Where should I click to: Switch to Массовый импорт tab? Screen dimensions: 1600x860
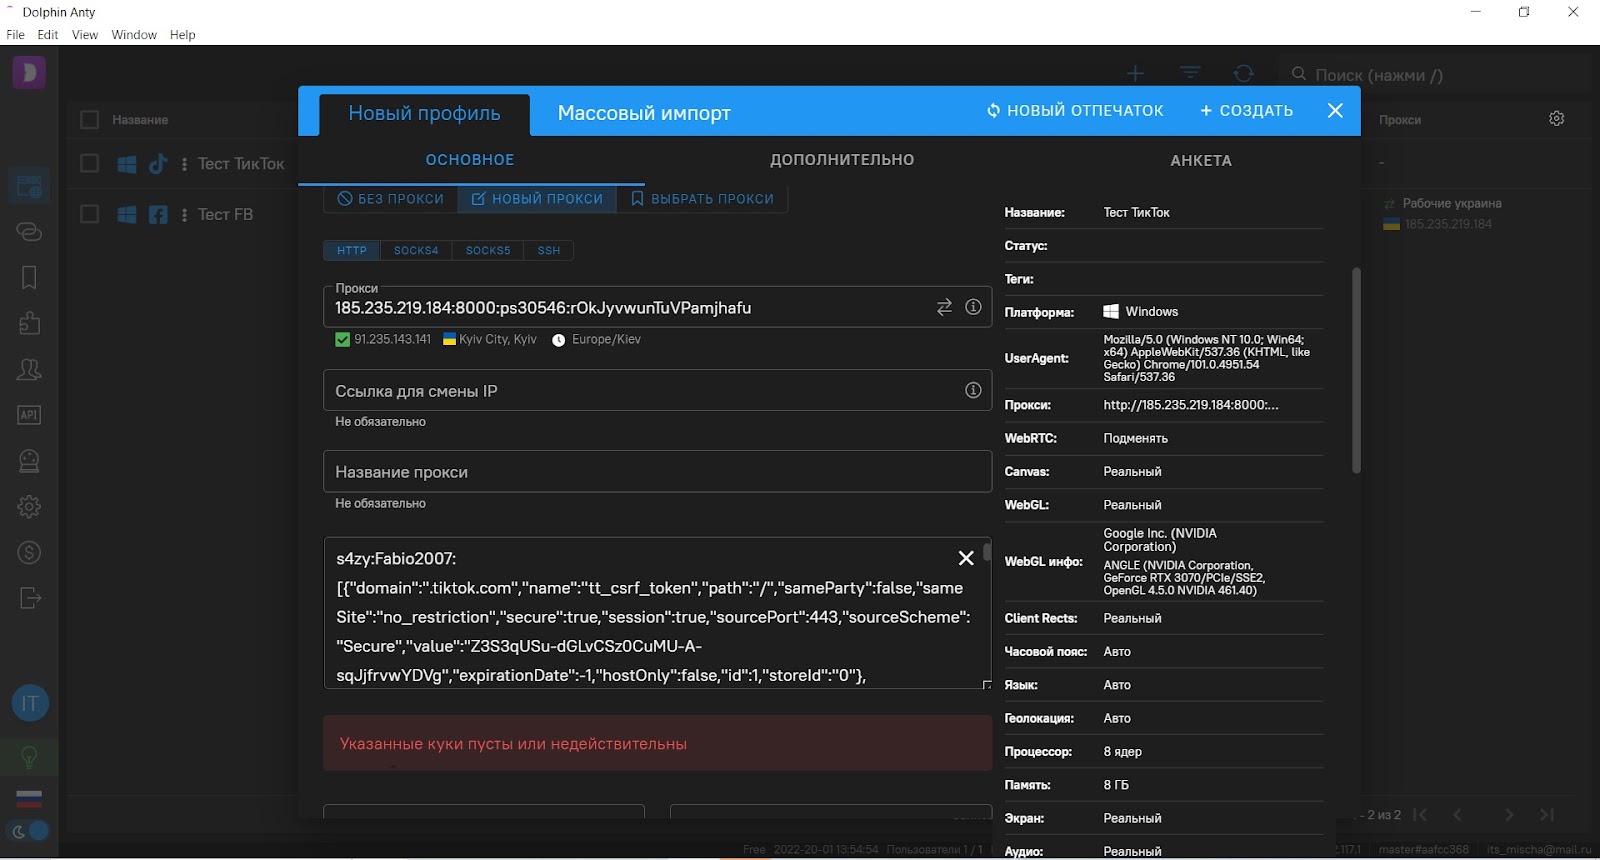point(644,113)
